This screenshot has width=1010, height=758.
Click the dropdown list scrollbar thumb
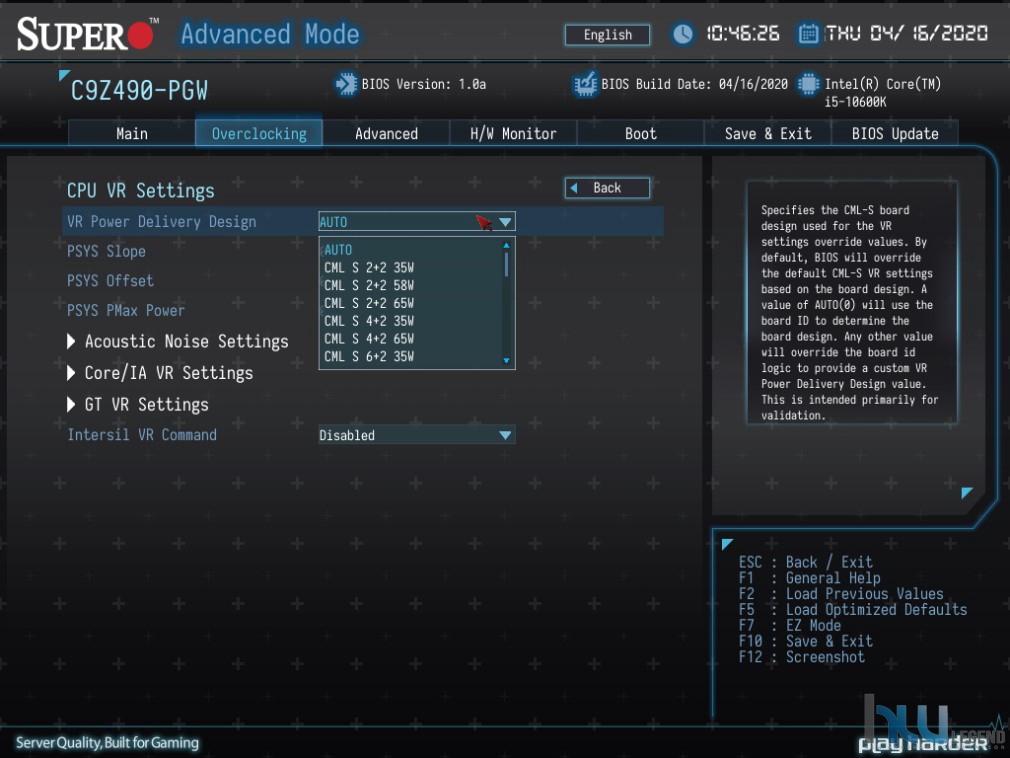tap(506, 264)
